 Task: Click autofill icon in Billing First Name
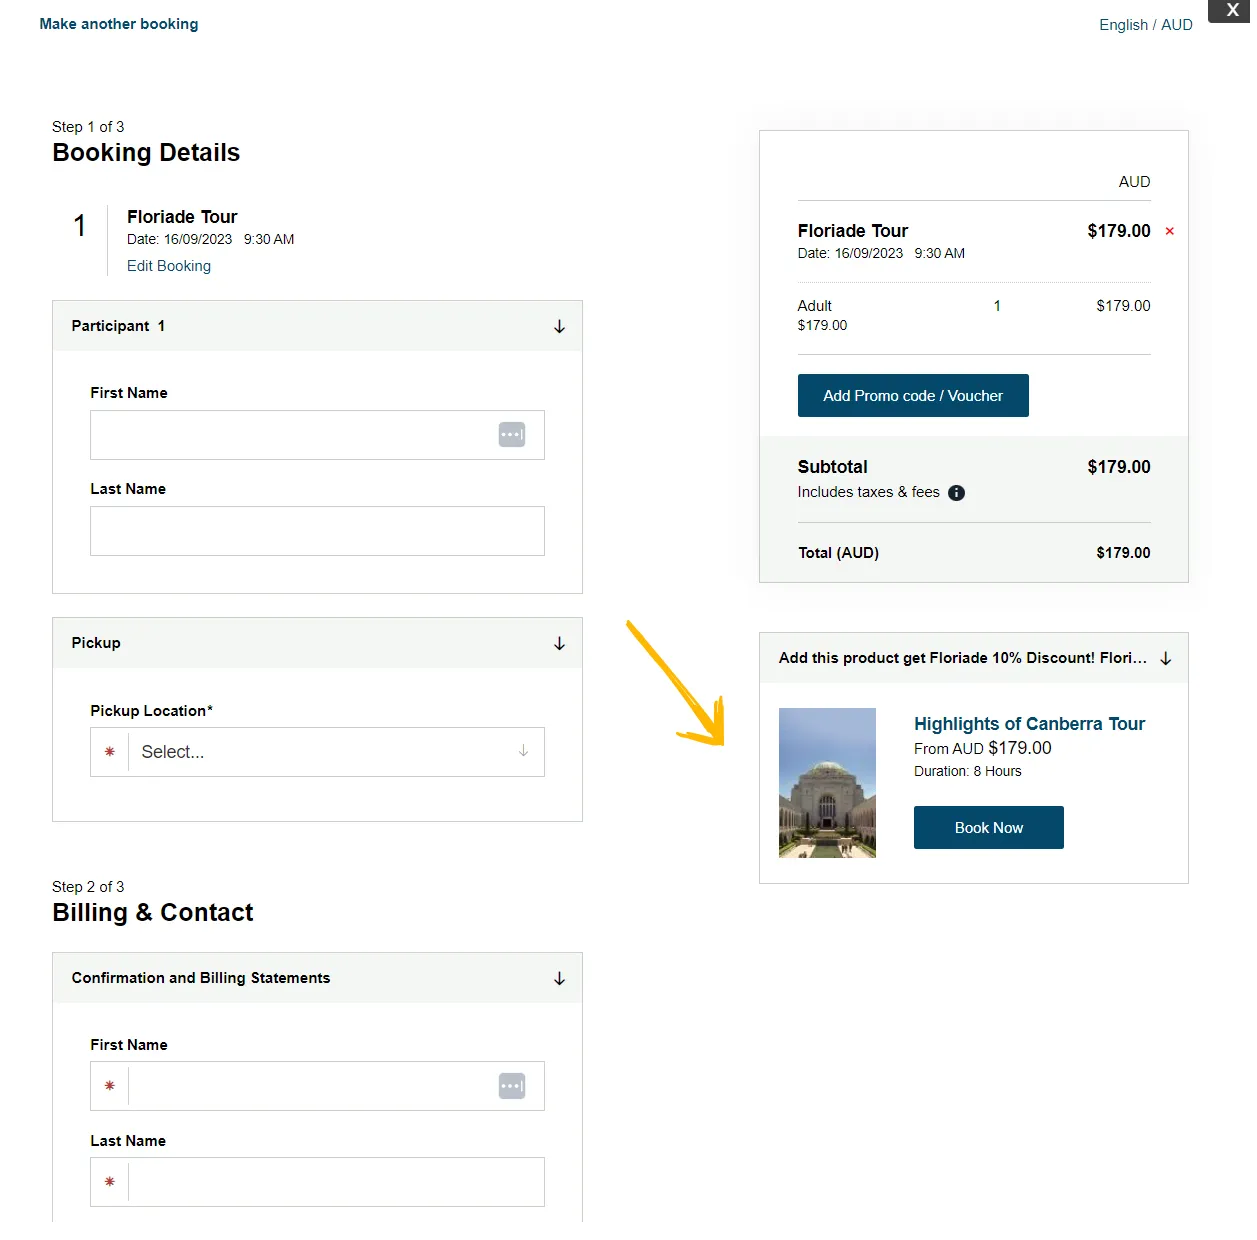point(512,1086)
